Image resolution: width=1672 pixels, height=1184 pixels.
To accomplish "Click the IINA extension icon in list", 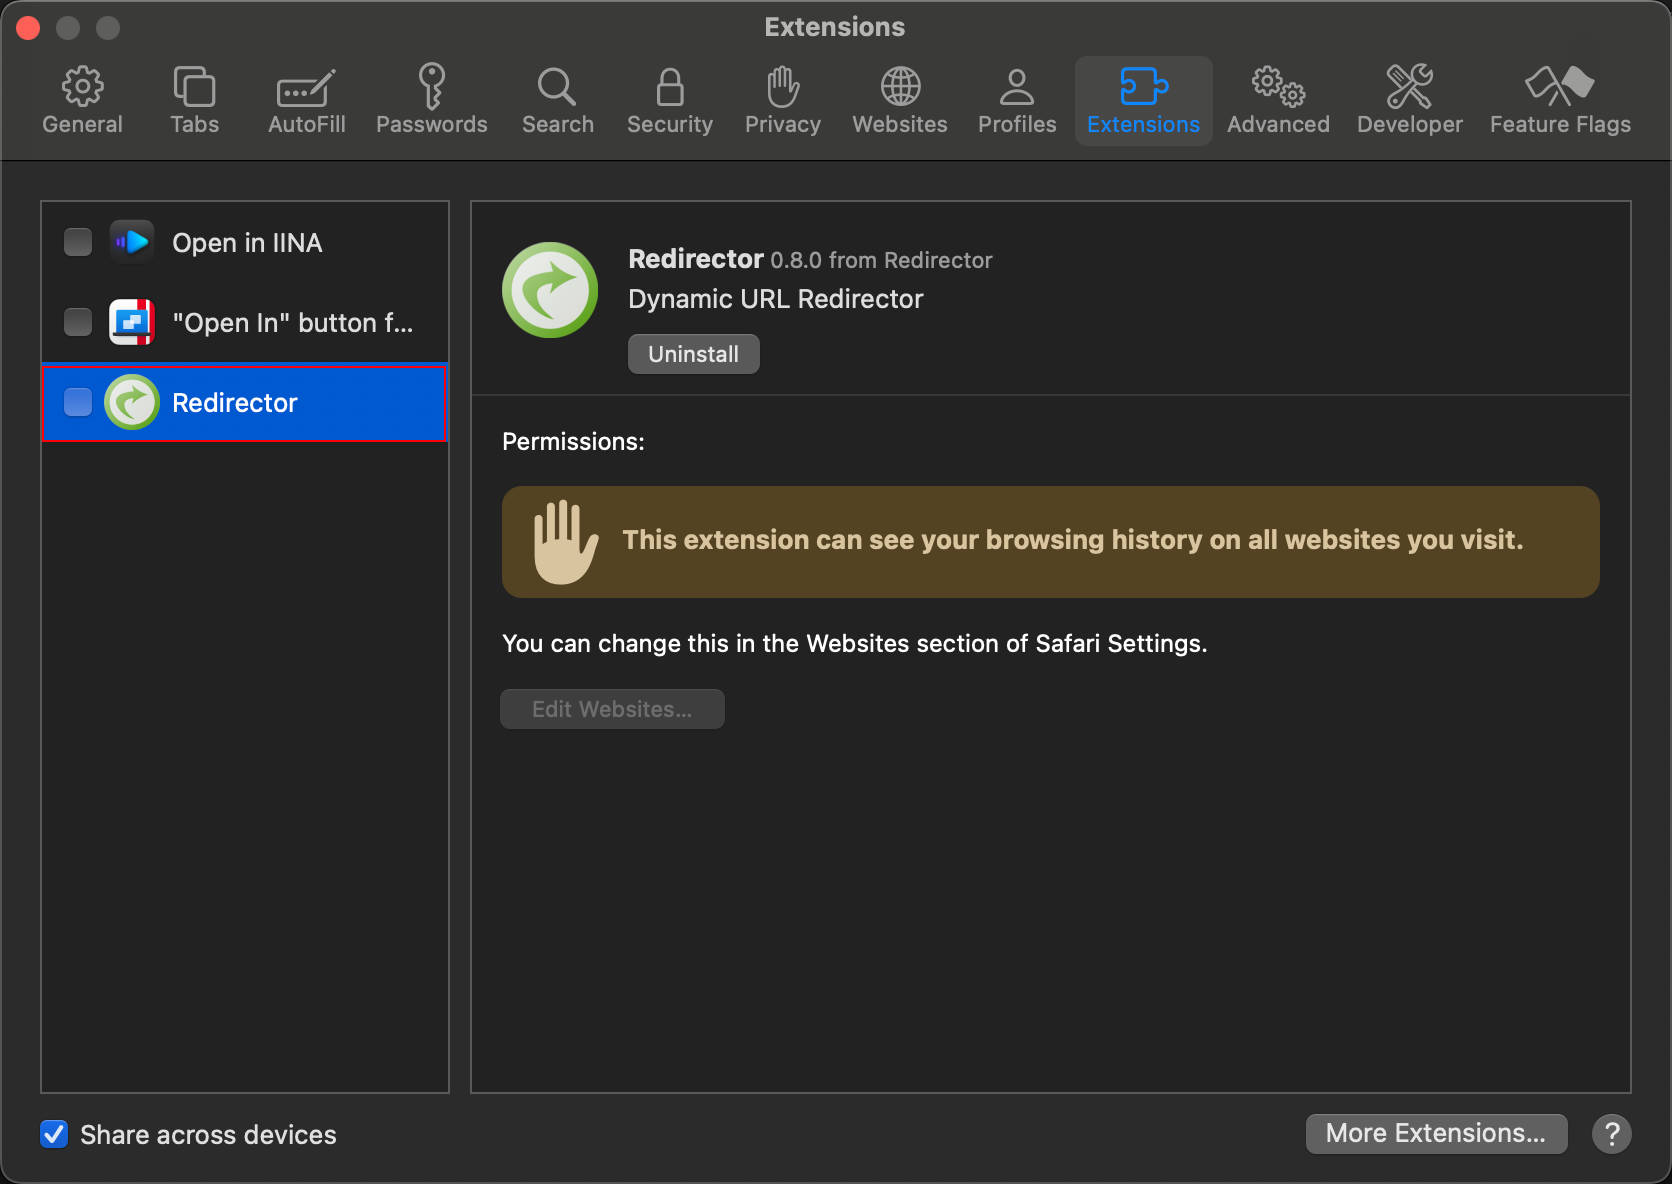I will [x=132, y=242].
